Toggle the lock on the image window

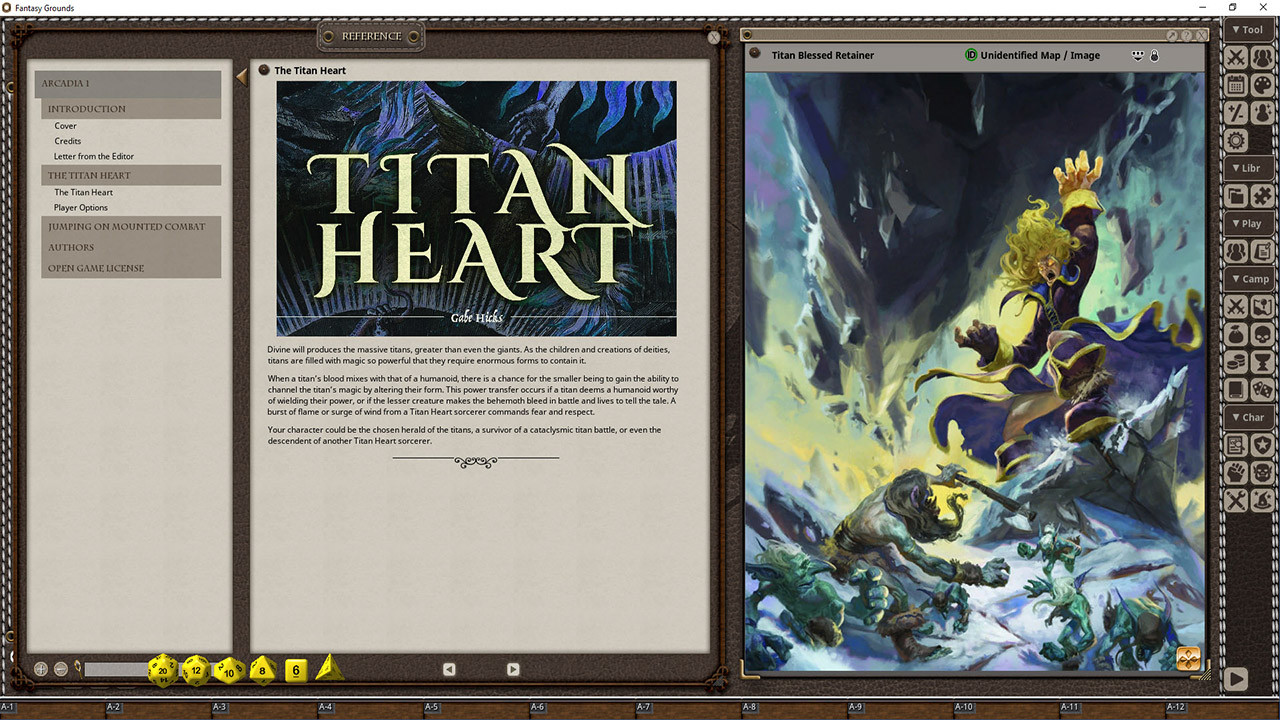(x=1155, y=56)
